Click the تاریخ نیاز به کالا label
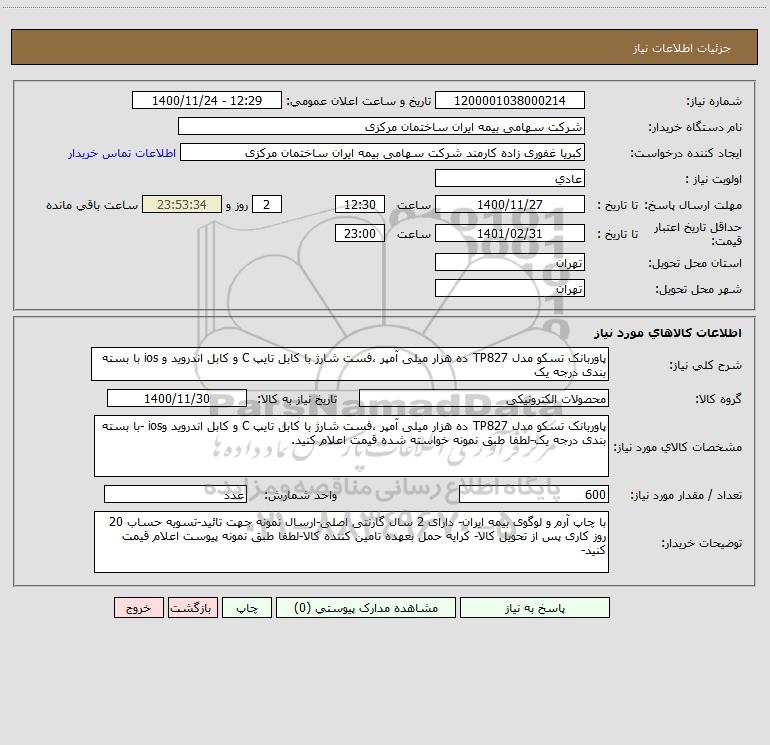The height and width of the screenshot is (745, 770). pos(297,400)
